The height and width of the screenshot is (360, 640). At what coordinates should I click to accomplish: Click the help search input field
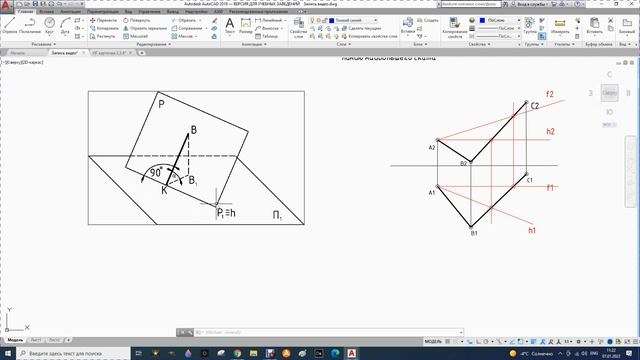click(x=471, y=4)
